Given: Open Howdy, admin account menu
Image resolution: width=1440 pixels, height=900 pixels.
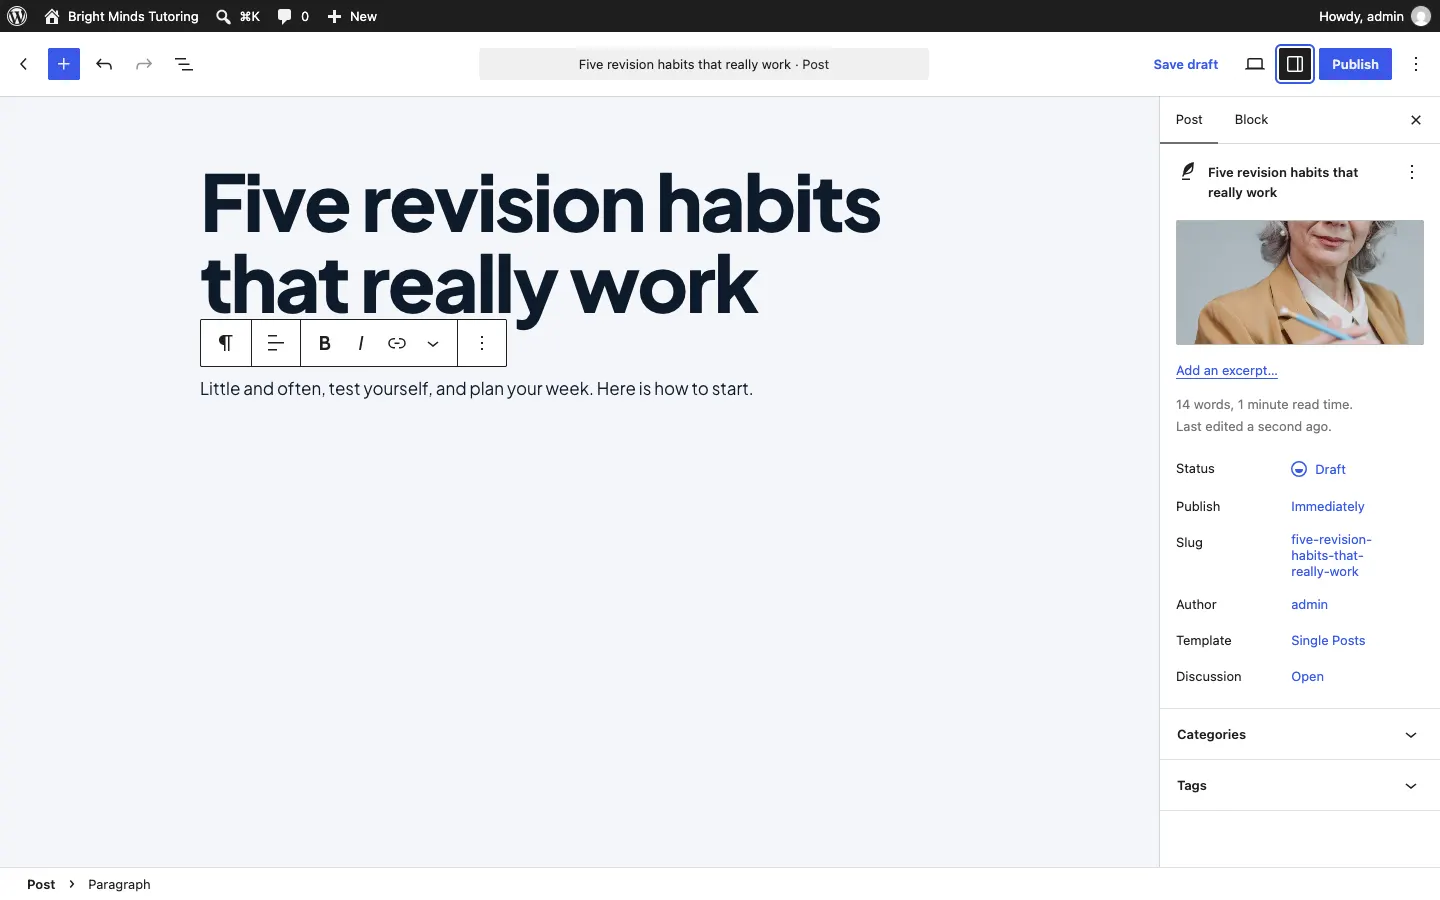Looking at the screenshot, I should [x=1374, y=16].
